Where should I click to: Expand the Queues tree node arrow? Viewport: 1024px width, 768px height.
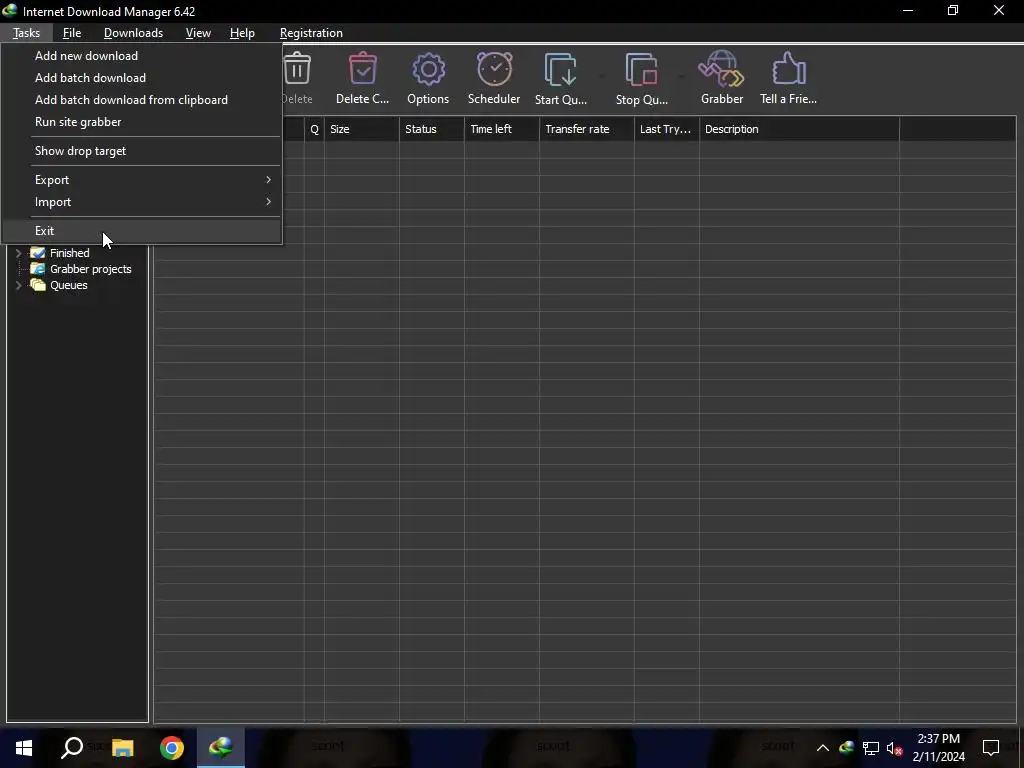(19, 285)
